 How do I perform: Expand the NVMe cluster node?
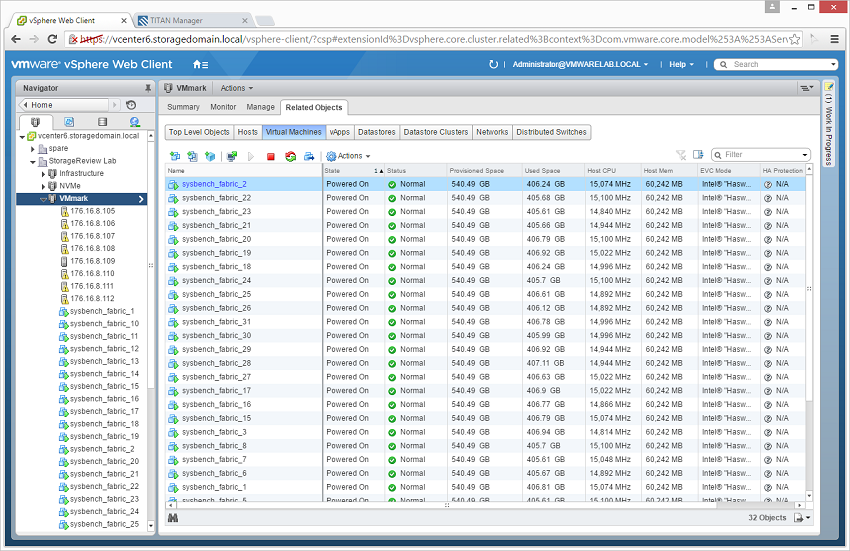43,187
